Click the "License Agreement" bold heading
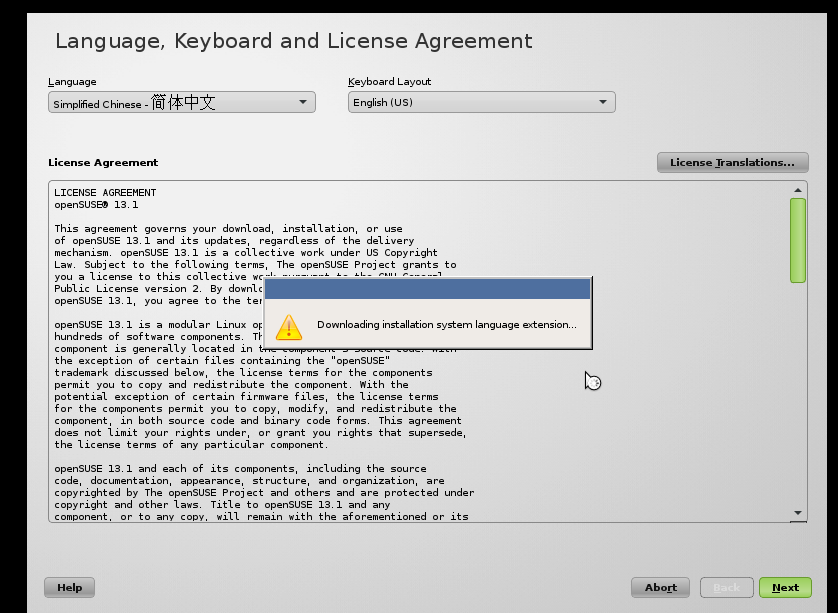This screenshot has height=613, width=838. click(103, 162)
